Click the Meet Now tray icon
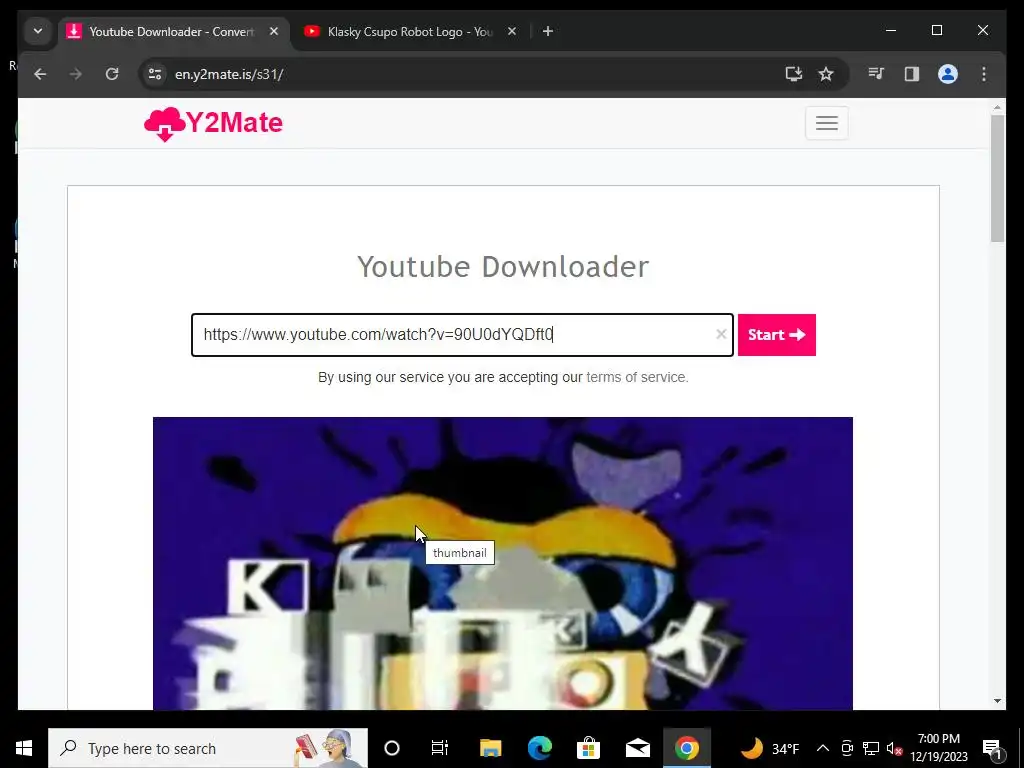 coord(847,748)
